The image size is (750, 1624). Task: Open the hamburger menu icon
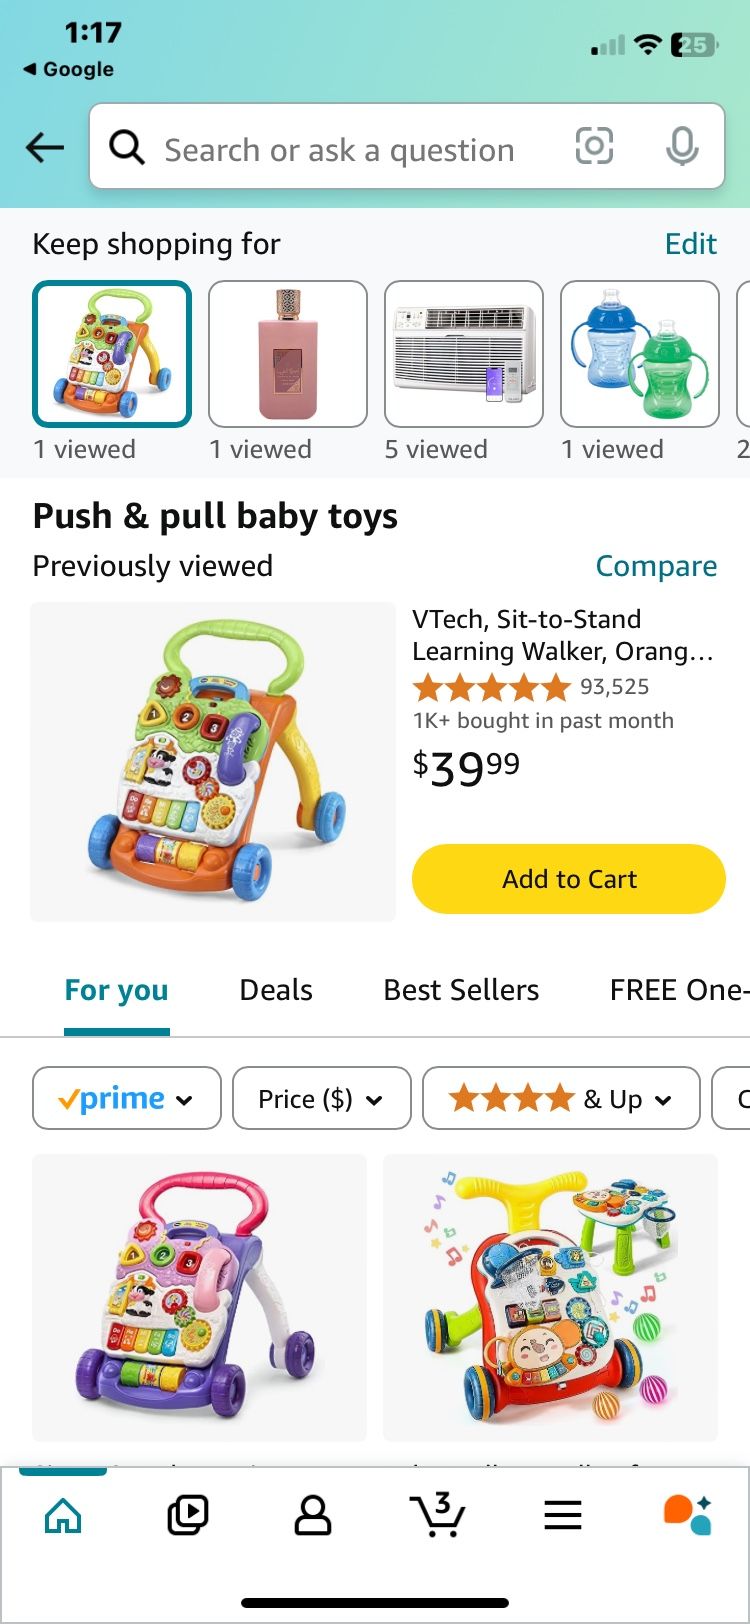pyautogui.click(x=562, y=1515)
